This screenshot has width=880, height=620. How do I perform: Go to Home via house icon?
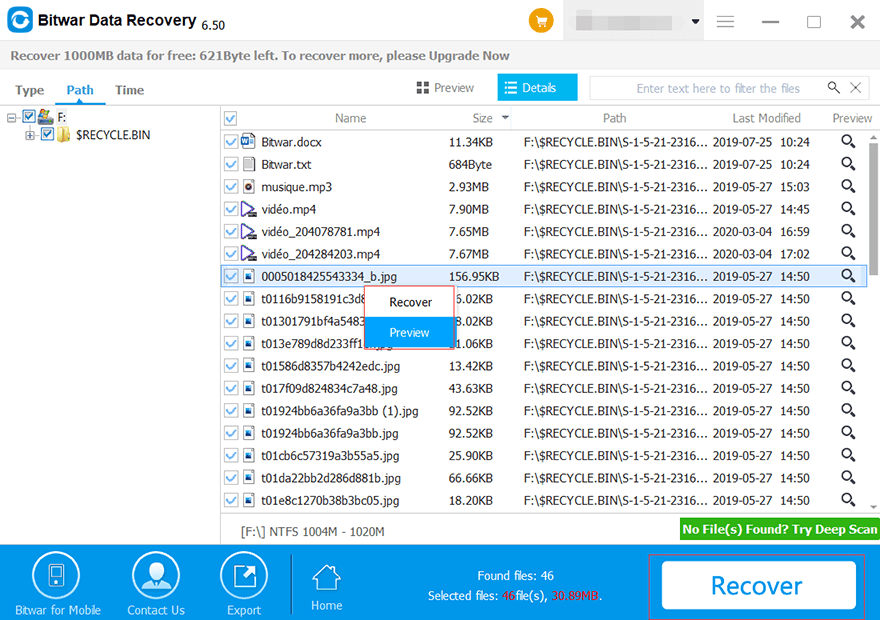point(326,577)
